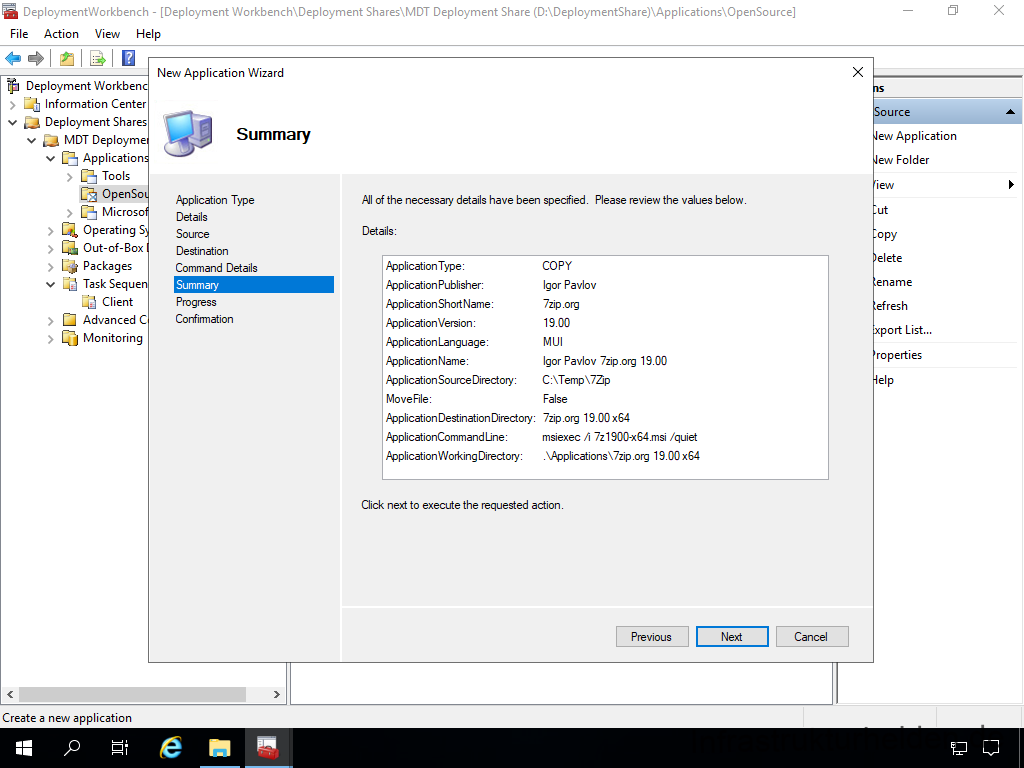Click the Monitoring node icon

coord(70,338)
